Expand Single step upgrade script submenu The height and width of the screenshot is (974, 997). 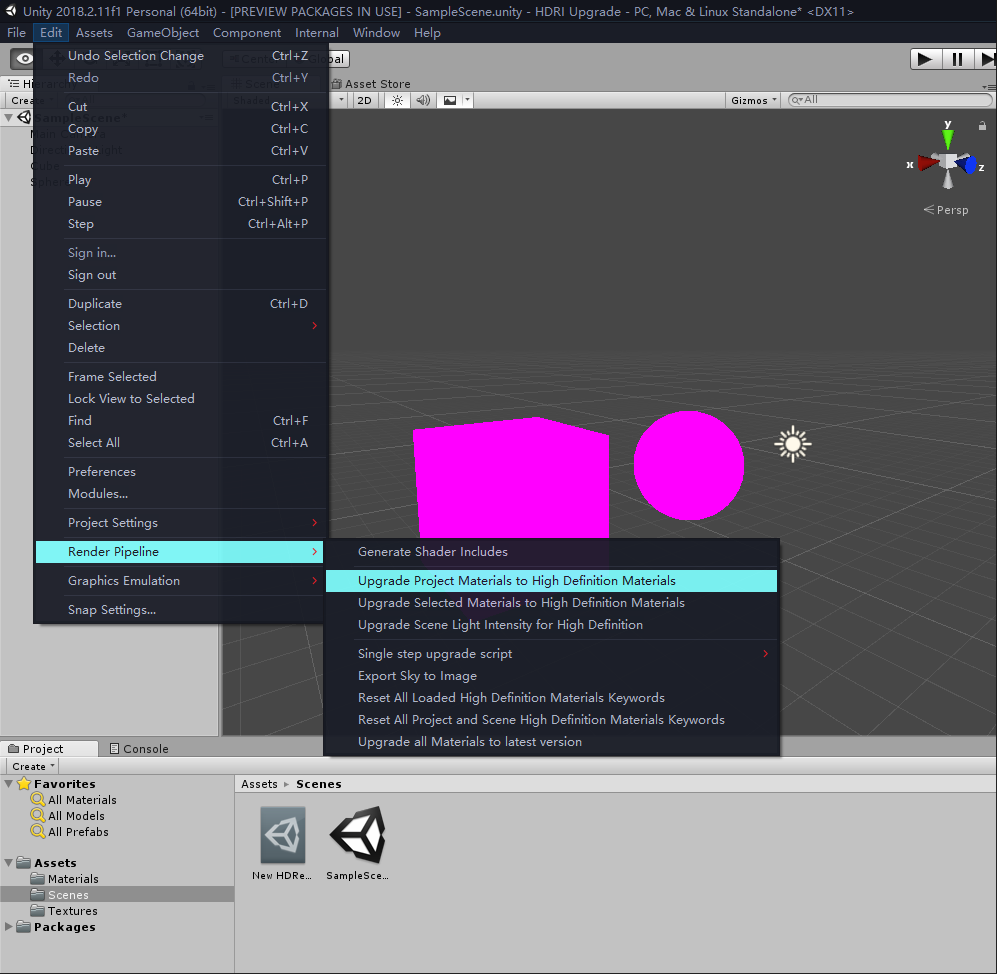(551, 654)
